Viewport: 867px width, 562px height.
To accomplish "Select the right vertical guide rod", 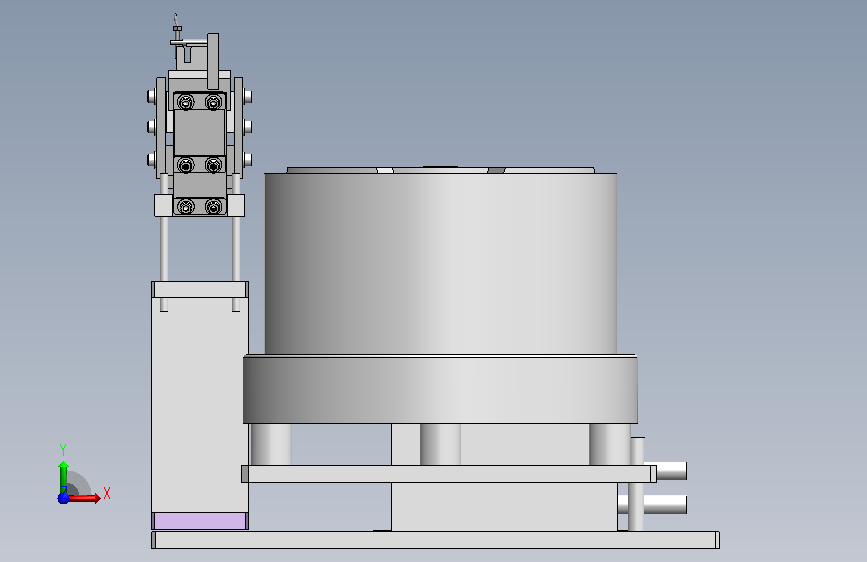I will click(x=236, y=249).
